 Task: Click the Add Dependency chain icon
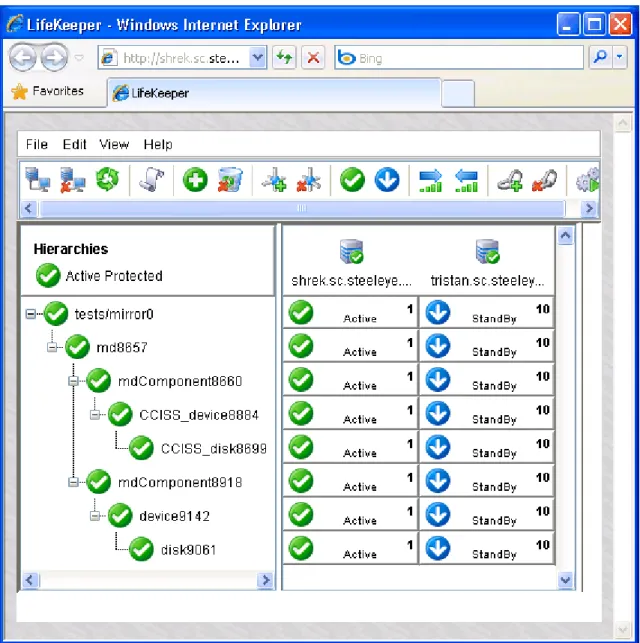510,180
